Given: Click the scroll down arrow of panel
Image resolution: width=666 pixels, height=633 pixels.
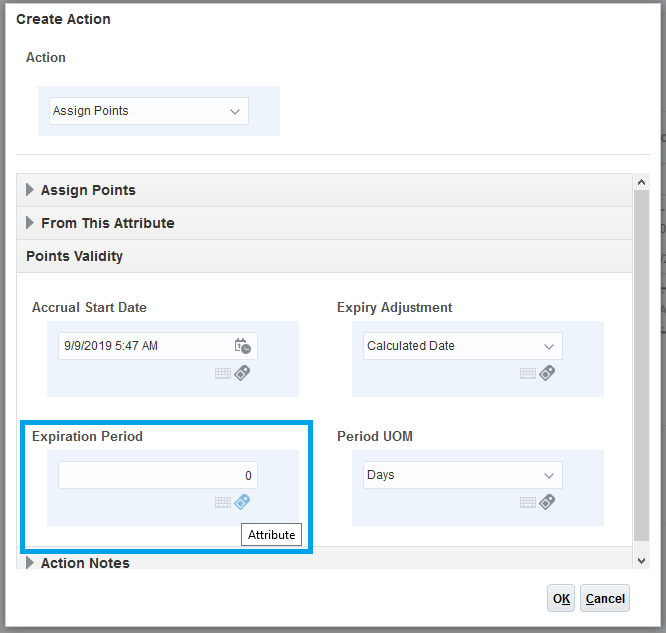Looking at the screenshot, I should coord(641,561).
